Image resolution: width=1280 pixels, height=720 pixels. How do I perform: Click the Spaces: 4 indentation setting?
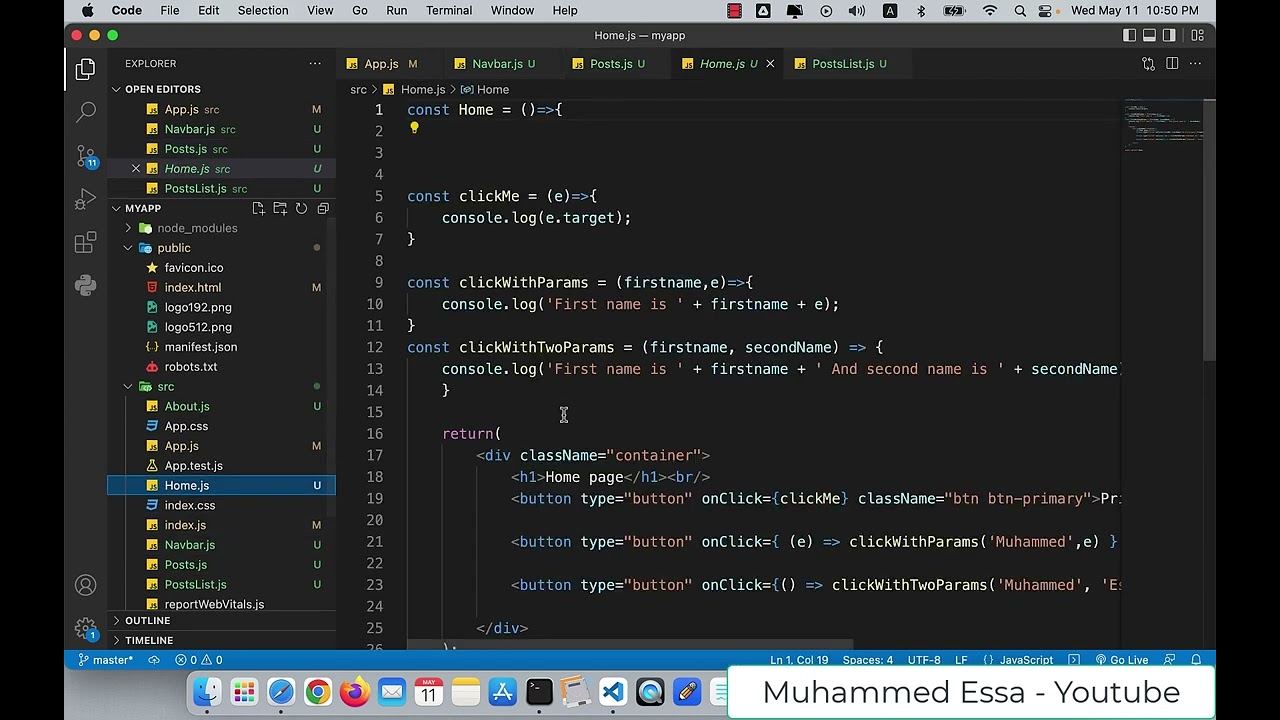click(x=868, y=660)
